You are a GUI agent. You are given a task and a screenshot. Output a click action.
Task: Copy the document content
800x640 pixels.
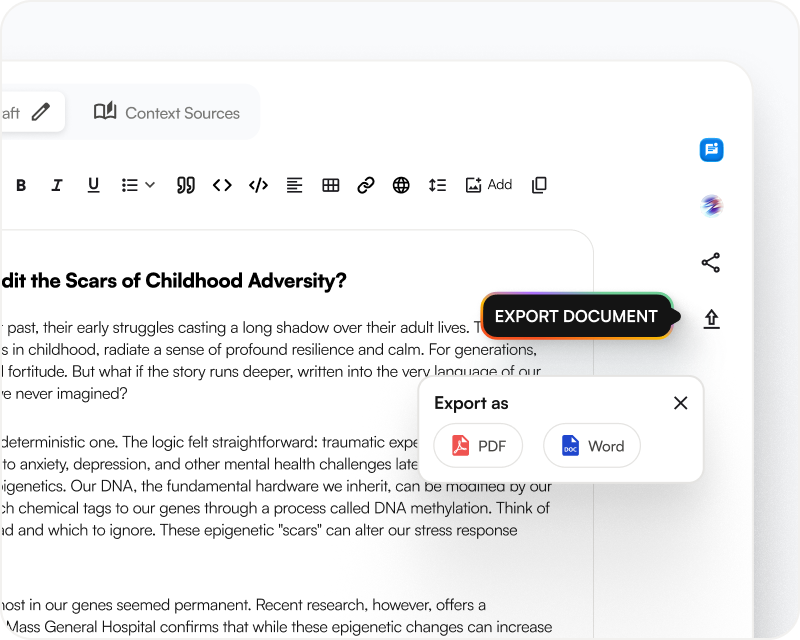pyautogui.click(x=539, y=185)
